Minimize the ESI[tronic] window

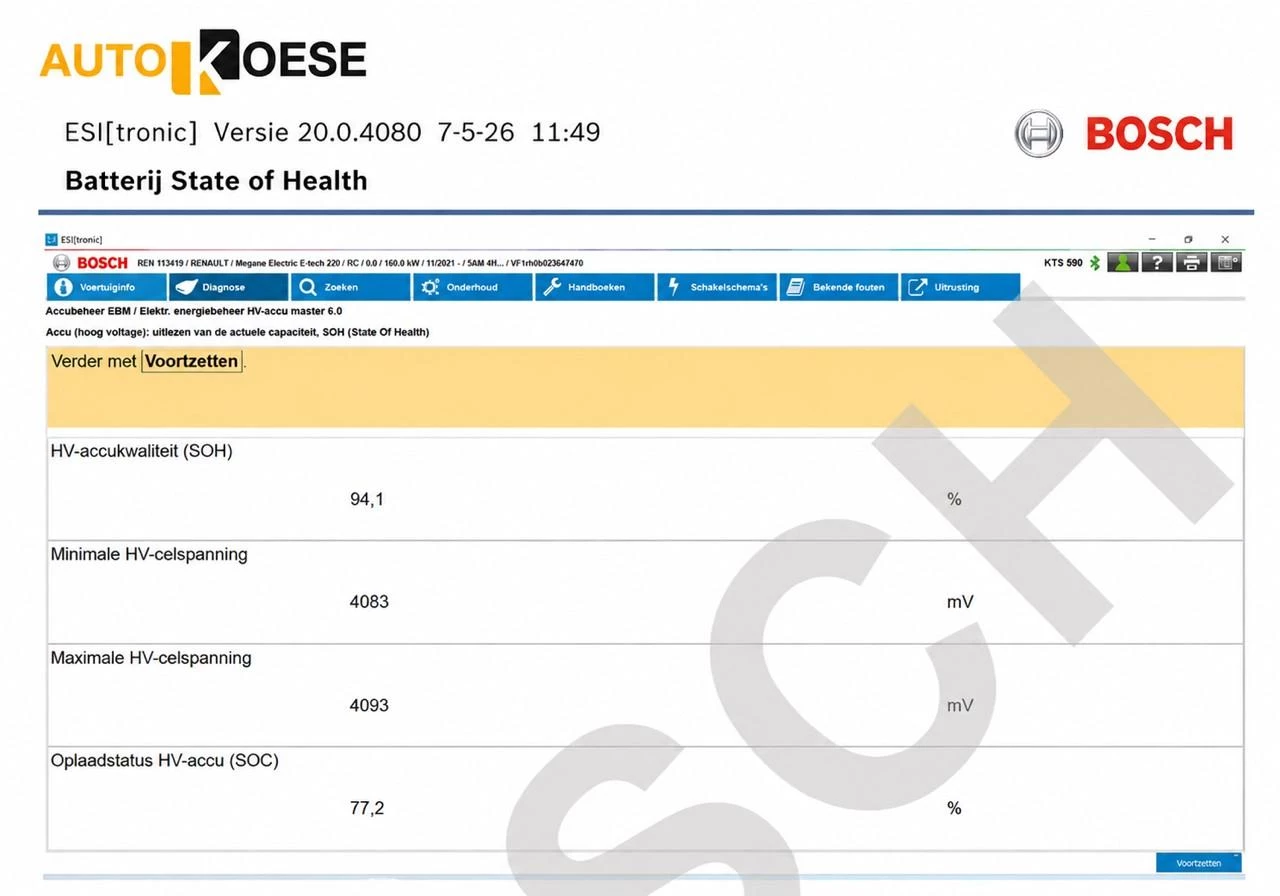pyautogui.click(x=1152, y=240)
